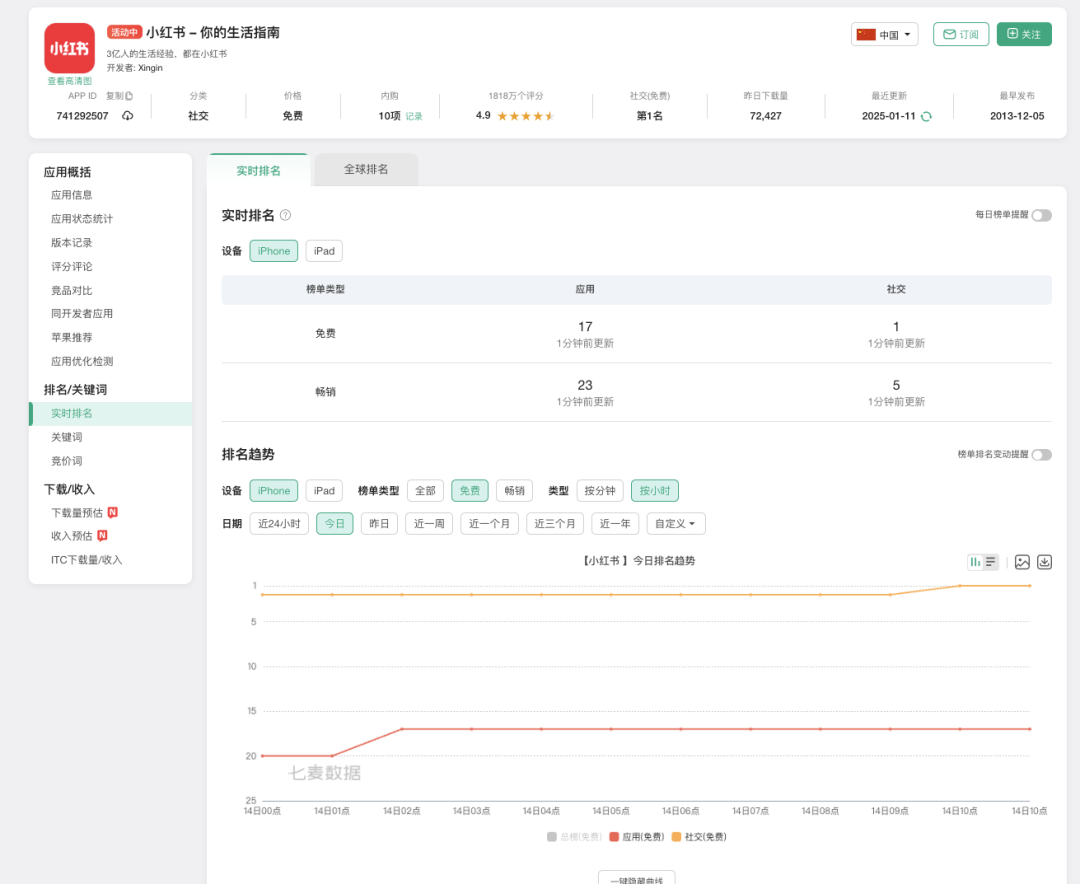
Task: Open the 查看高清图 link under app icon
Action: pos(70,81)
